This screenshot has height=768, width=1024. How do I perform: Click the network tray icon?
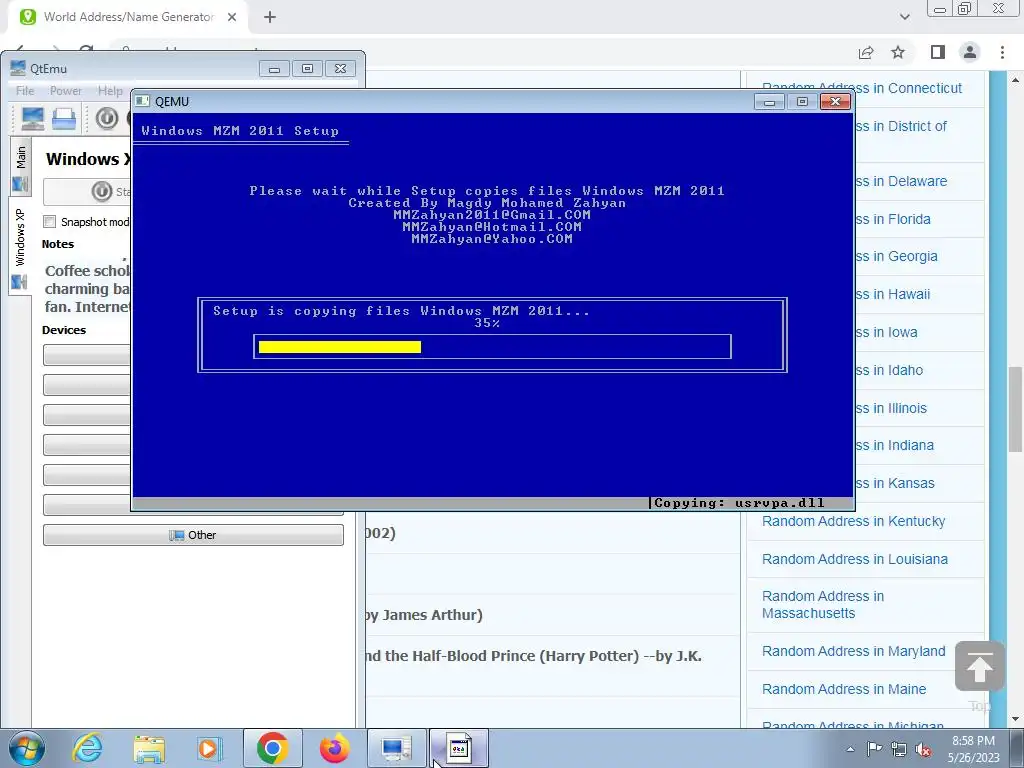[x=899, y=749]
